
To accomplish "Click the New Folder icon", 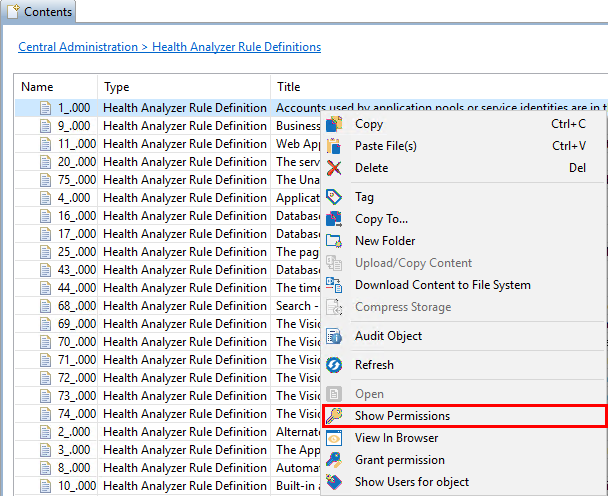I will pos(335,241).
